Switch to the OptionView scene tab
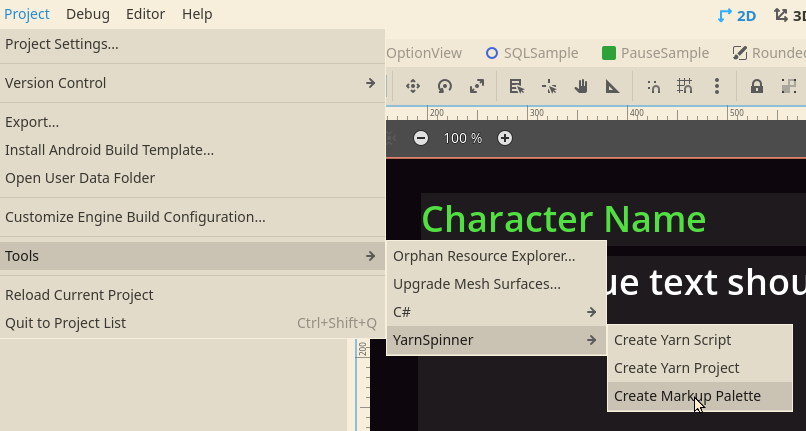Image resolution: width=806 pixels, height=431 pixels. click(x=424, y=53)
